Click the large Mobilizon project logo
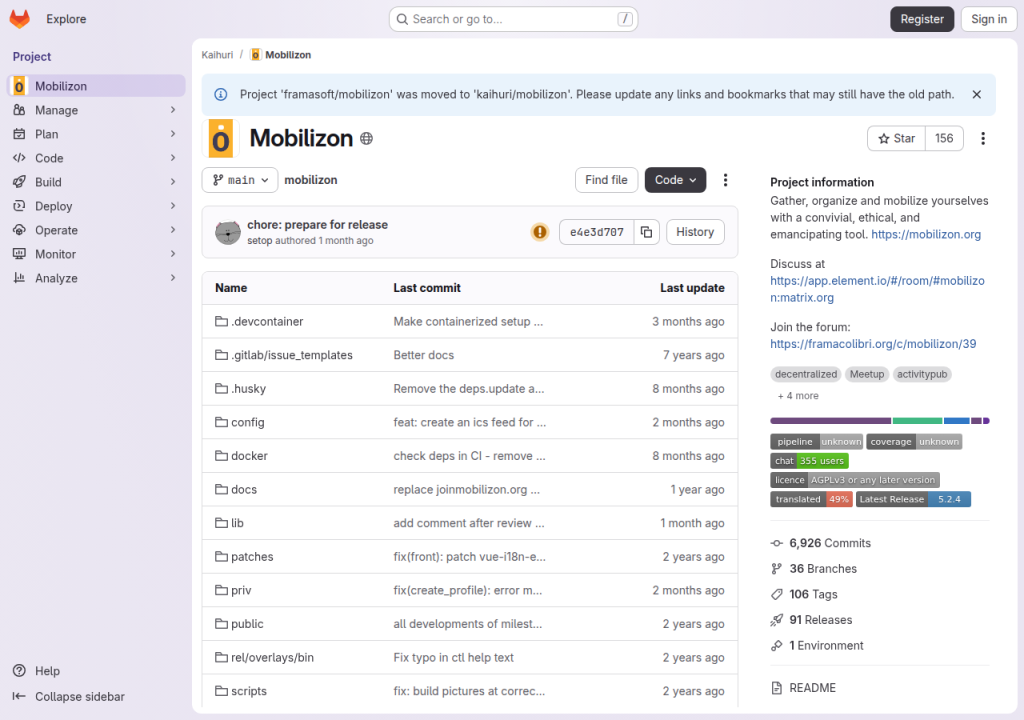Image resolution: width=1024 pixels, height=720 pixels. (221, 139)
